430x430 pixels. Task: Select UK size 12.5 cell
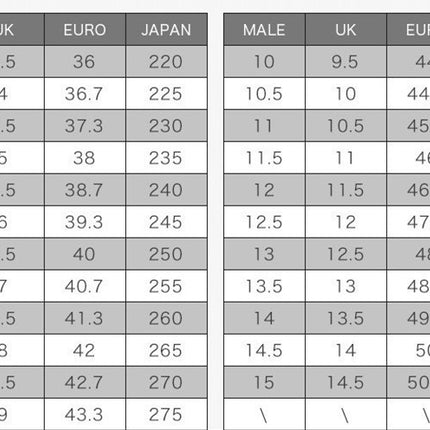(x=346, y=254)
